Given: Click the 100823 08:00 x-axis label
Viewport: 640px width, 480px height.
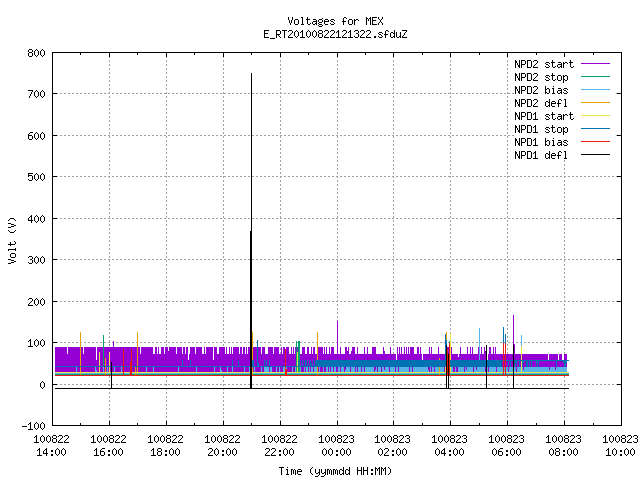Looking at the screenshot, I should [564, 446].
